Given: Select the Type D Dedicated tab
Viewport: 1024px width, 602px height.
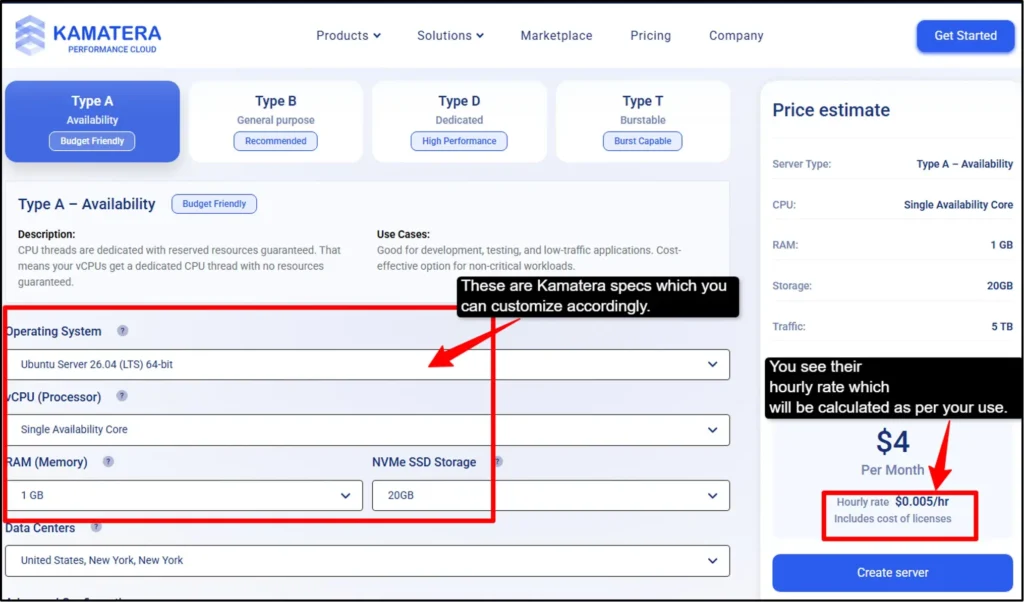Looking at the screenshot, I should click(459, 121).
